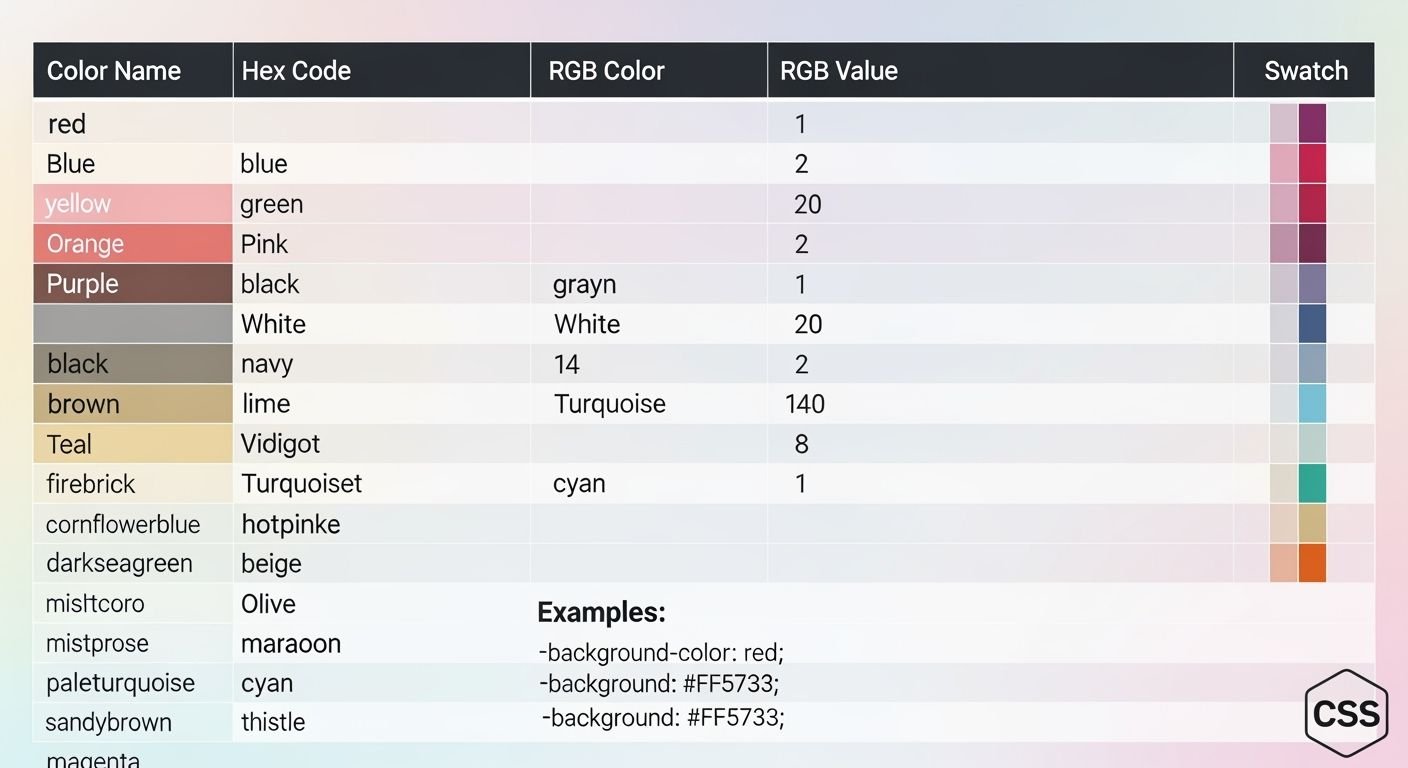Click the crimson swatch in the Blue row
1408x768 pixels.
[1312, 163]
